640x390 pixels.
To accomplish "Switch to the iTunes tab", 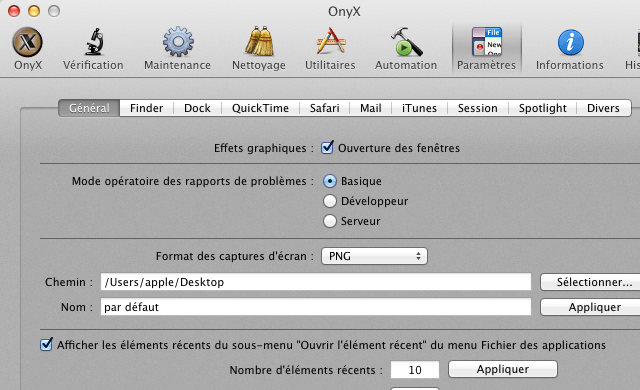I will 420,108.
